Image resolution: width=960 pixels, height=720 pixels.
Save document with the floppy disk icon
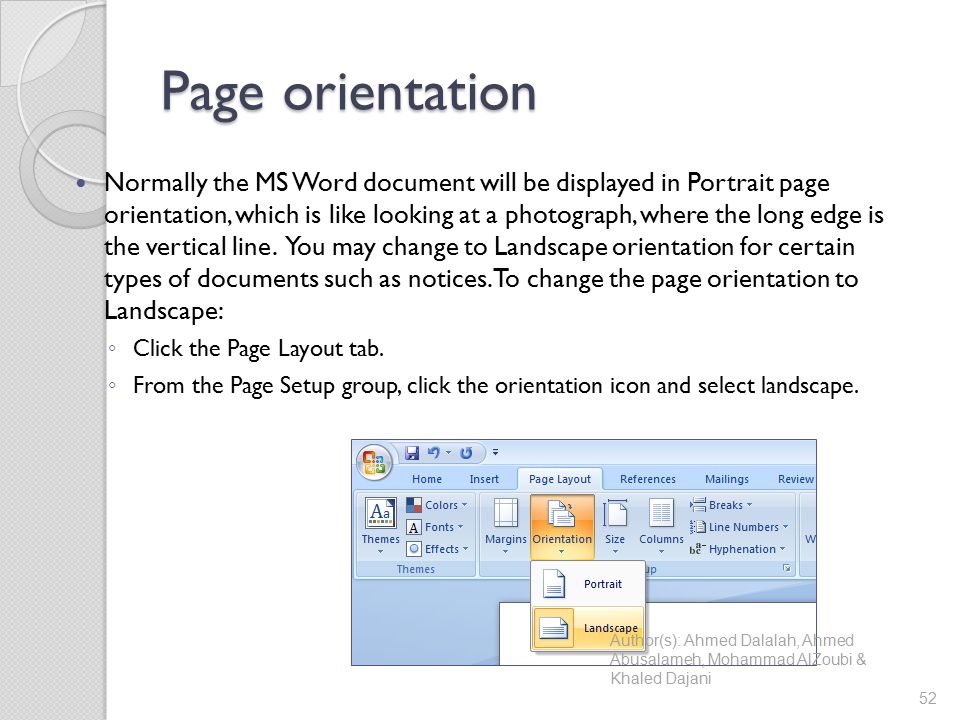[412, 452]
